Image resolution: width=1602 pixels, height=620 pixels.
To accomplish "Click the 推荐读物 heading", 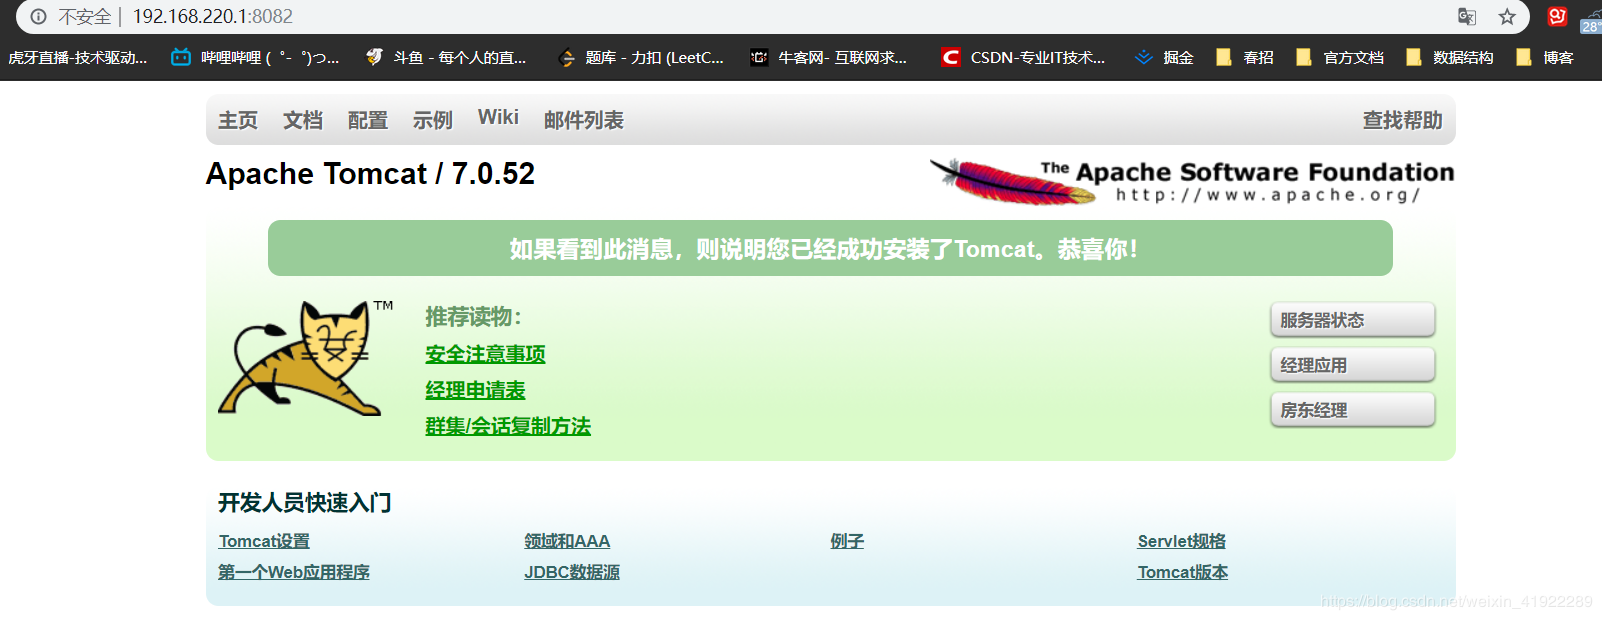I will 473,317.
